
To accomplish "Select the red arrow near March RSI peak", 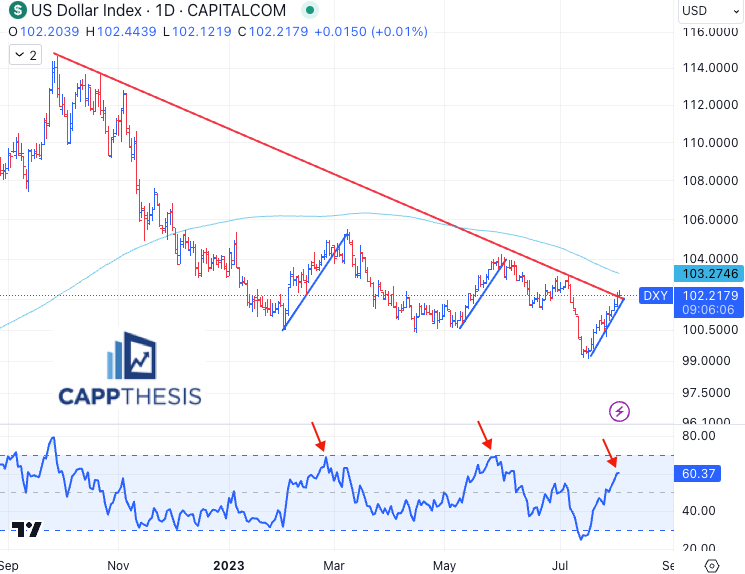I will [x=319, y=435].
